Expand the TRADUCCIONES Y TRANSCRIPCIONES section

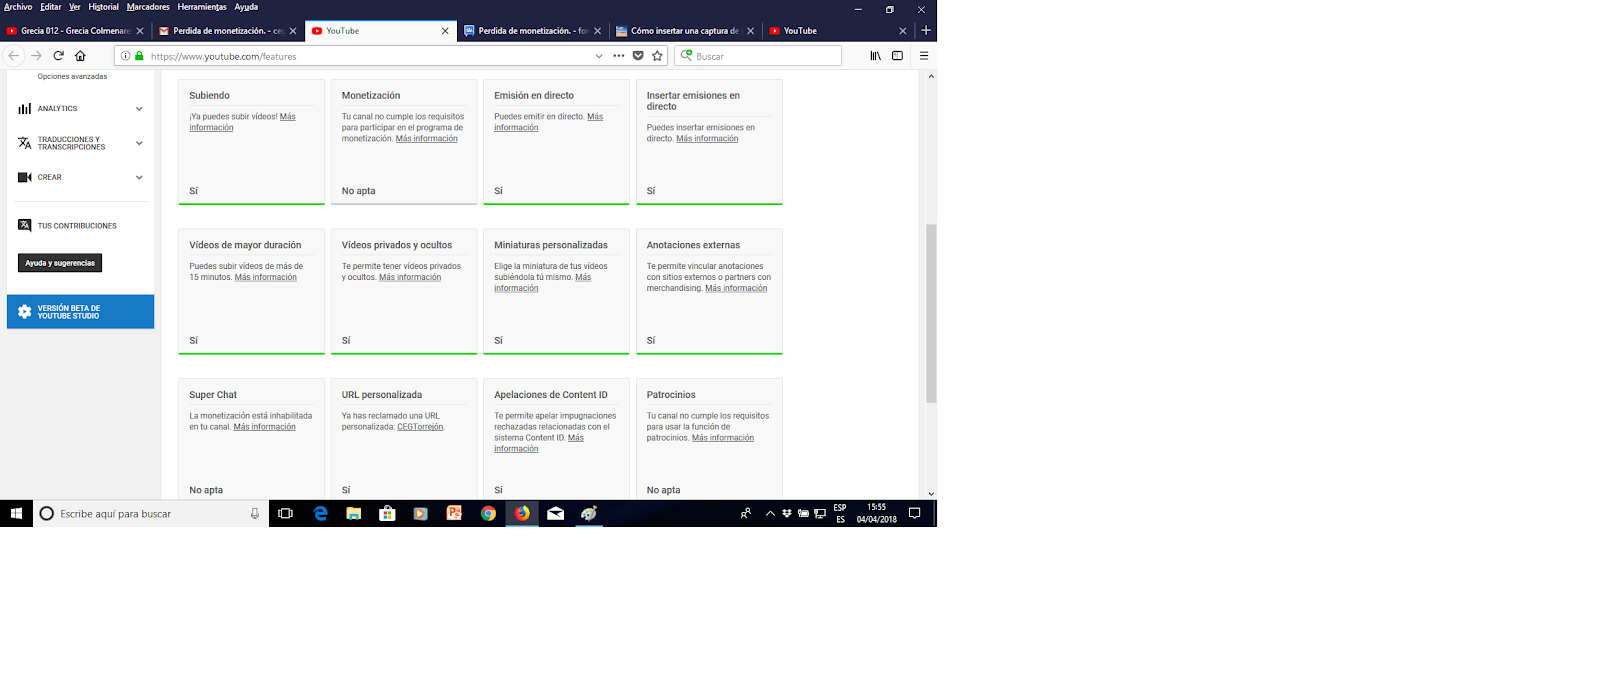point(139,143)
